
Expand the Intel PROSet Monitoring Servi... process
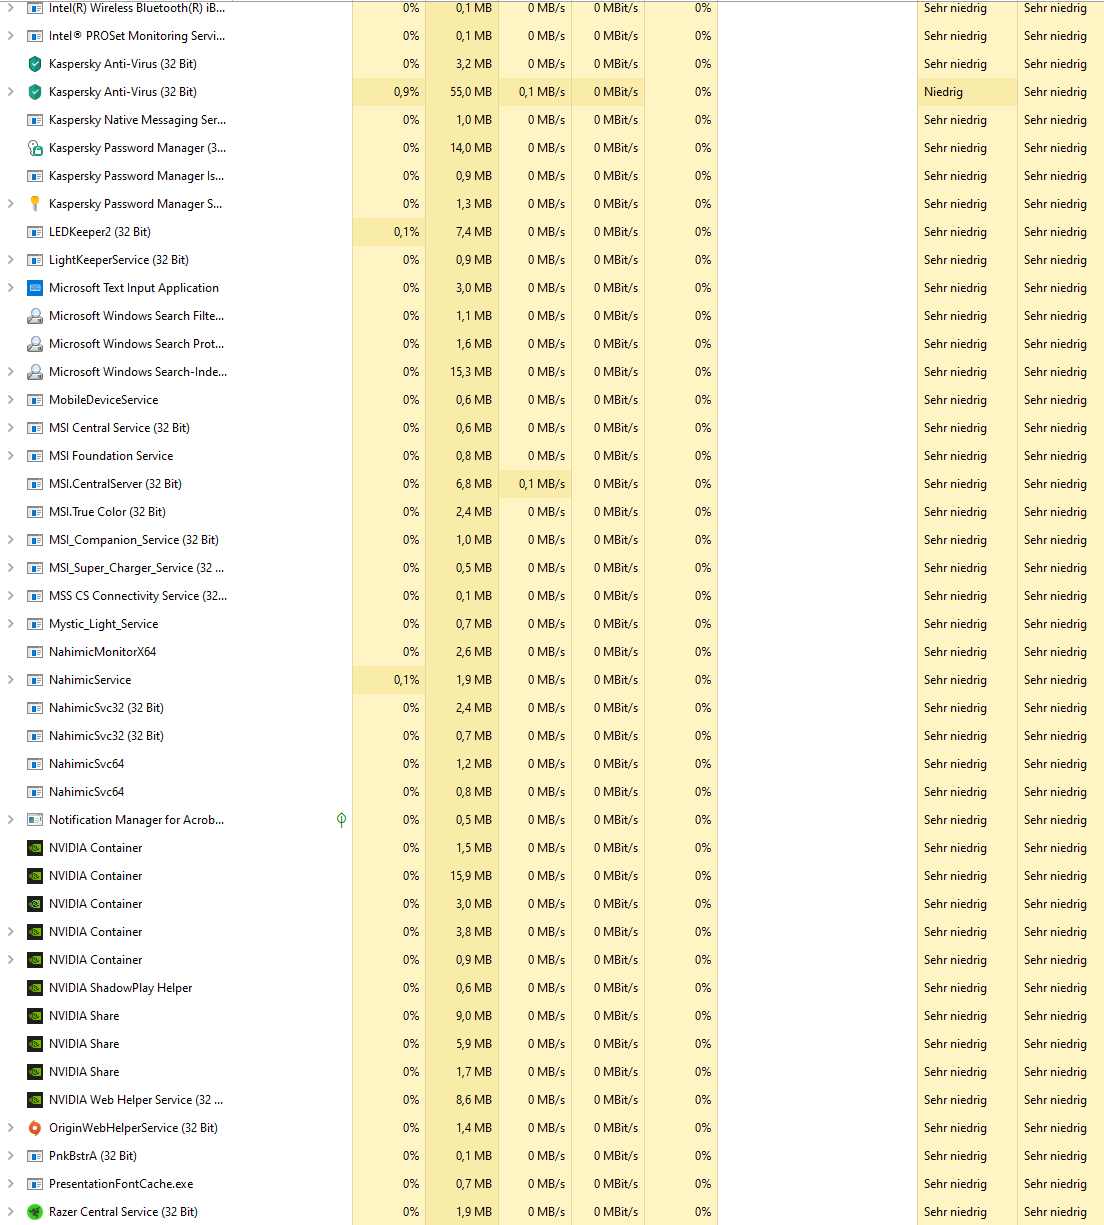[10, 36]
